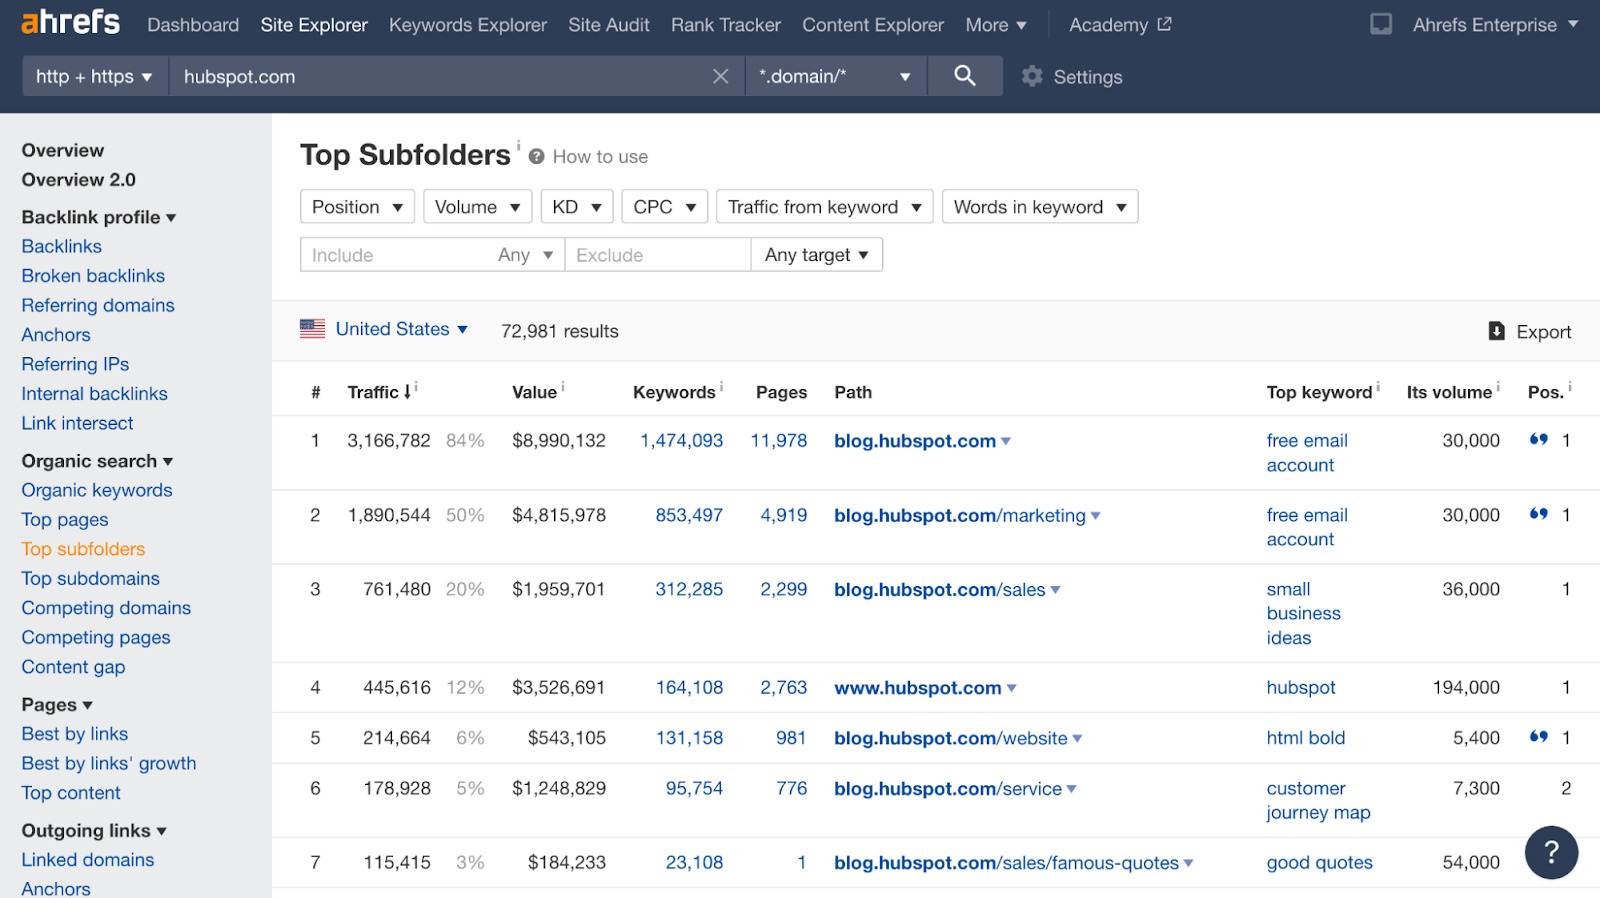This screenshot has width=1600, height=898.
Task: Click the How to use question icon
Action: [x=537, y=156]
